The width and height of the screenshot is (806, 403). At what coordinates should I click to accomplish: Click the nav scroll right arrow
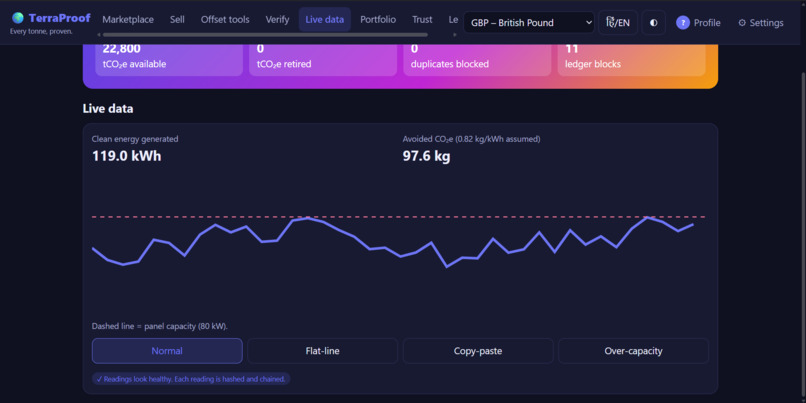coord(454,35)
